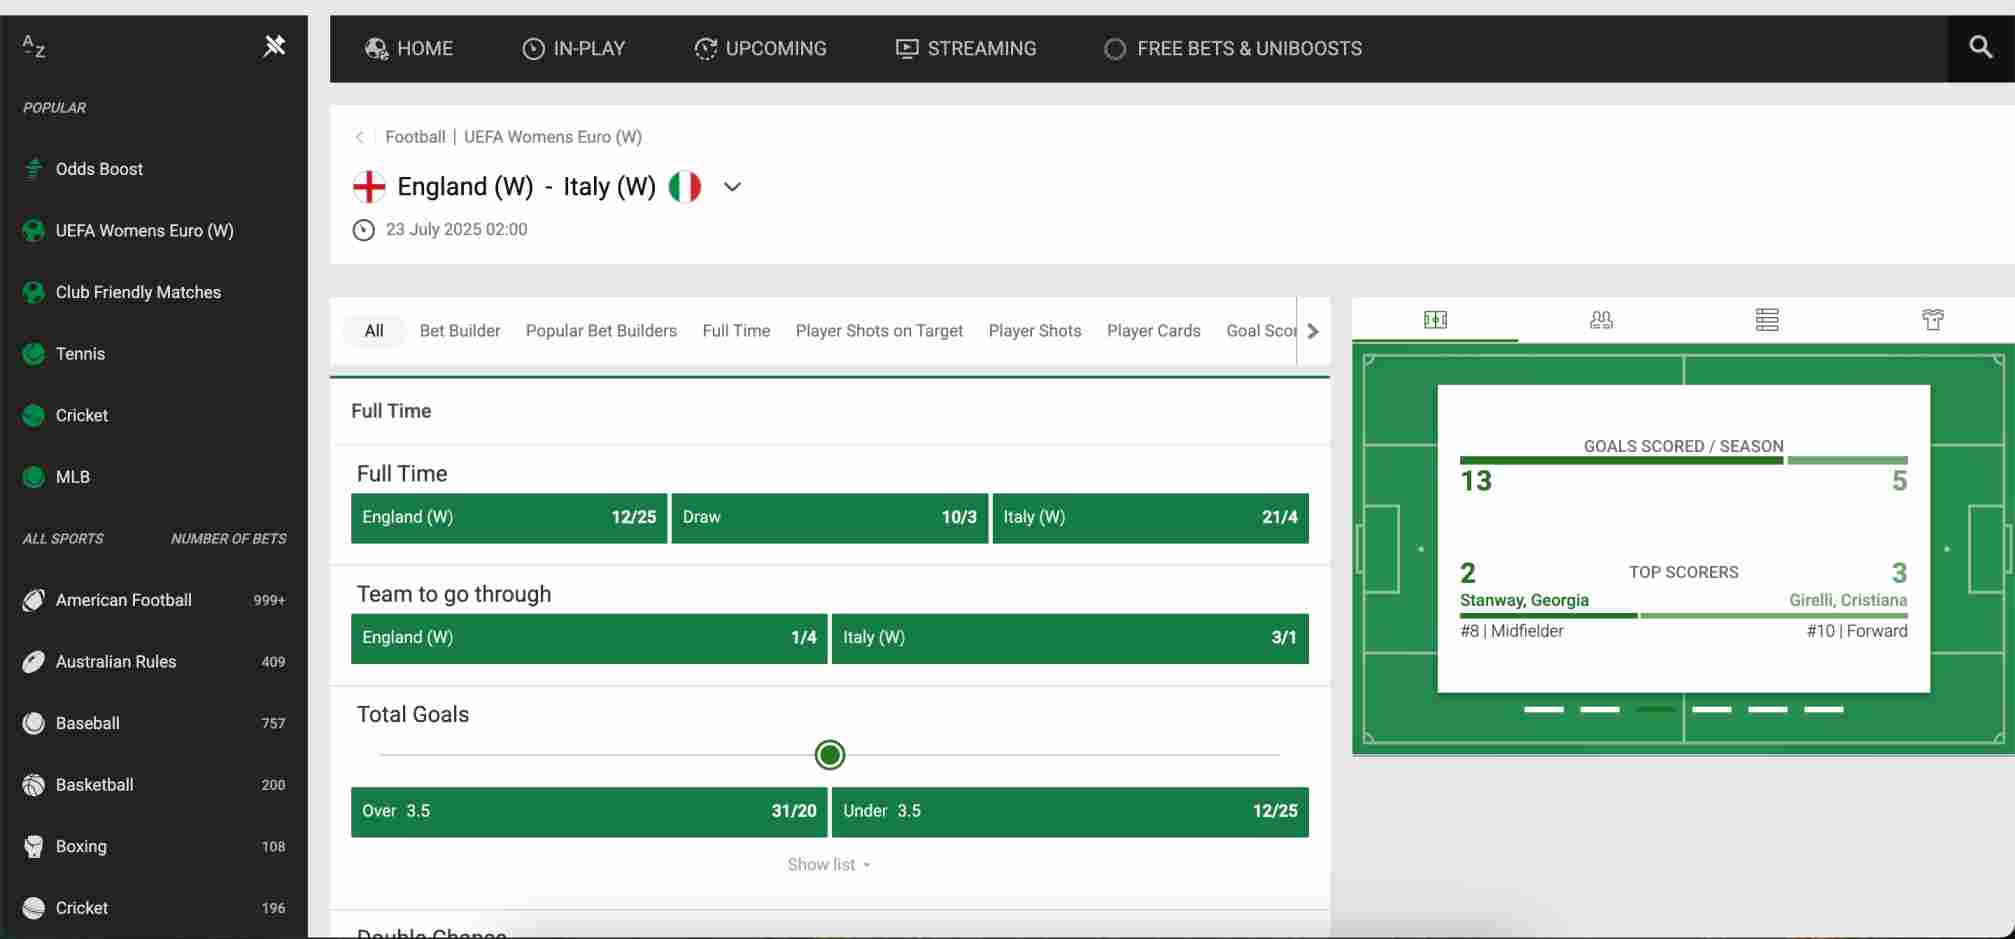Go to first stats carousel indicator dash
Screen dimensions: 2015x939
1544,709
